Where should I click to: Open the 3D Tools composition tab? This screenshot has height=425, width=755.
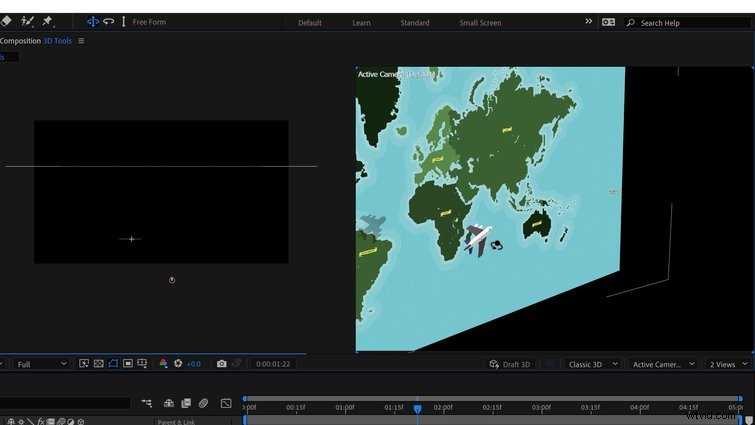click(57, 41)
